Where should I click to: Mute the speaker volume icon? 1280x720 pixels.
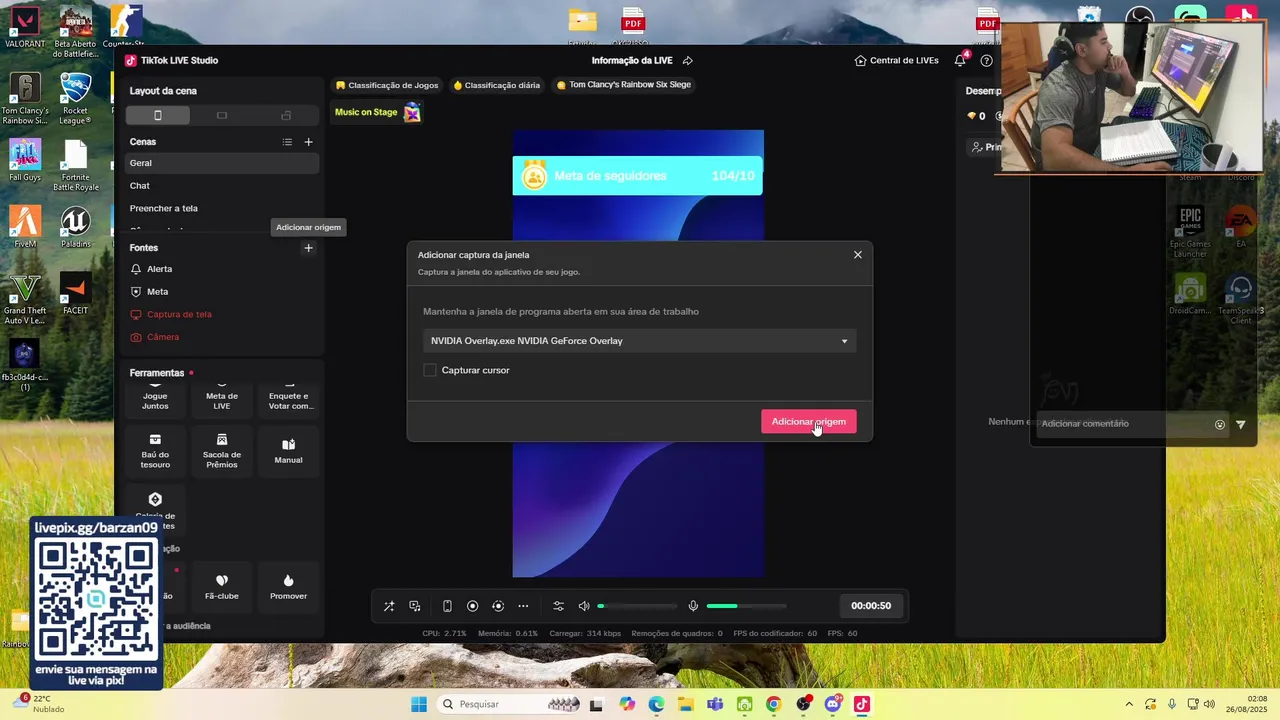(584, 606)
